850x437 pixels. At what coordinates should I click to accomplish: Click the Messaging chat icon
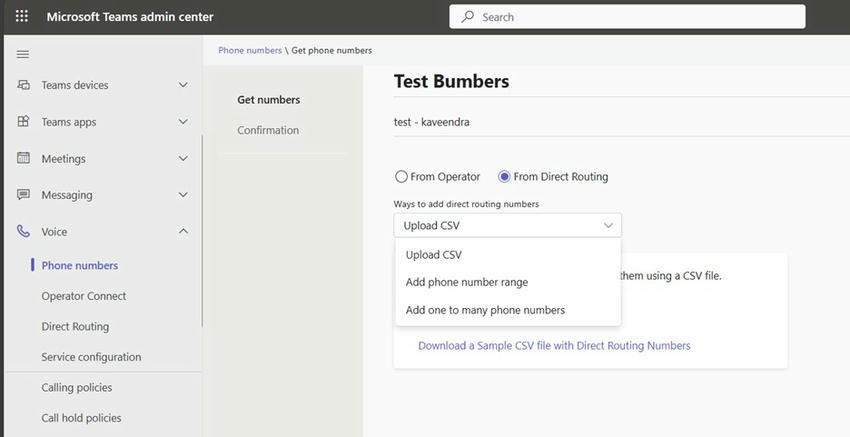click(x=24, y=195)
